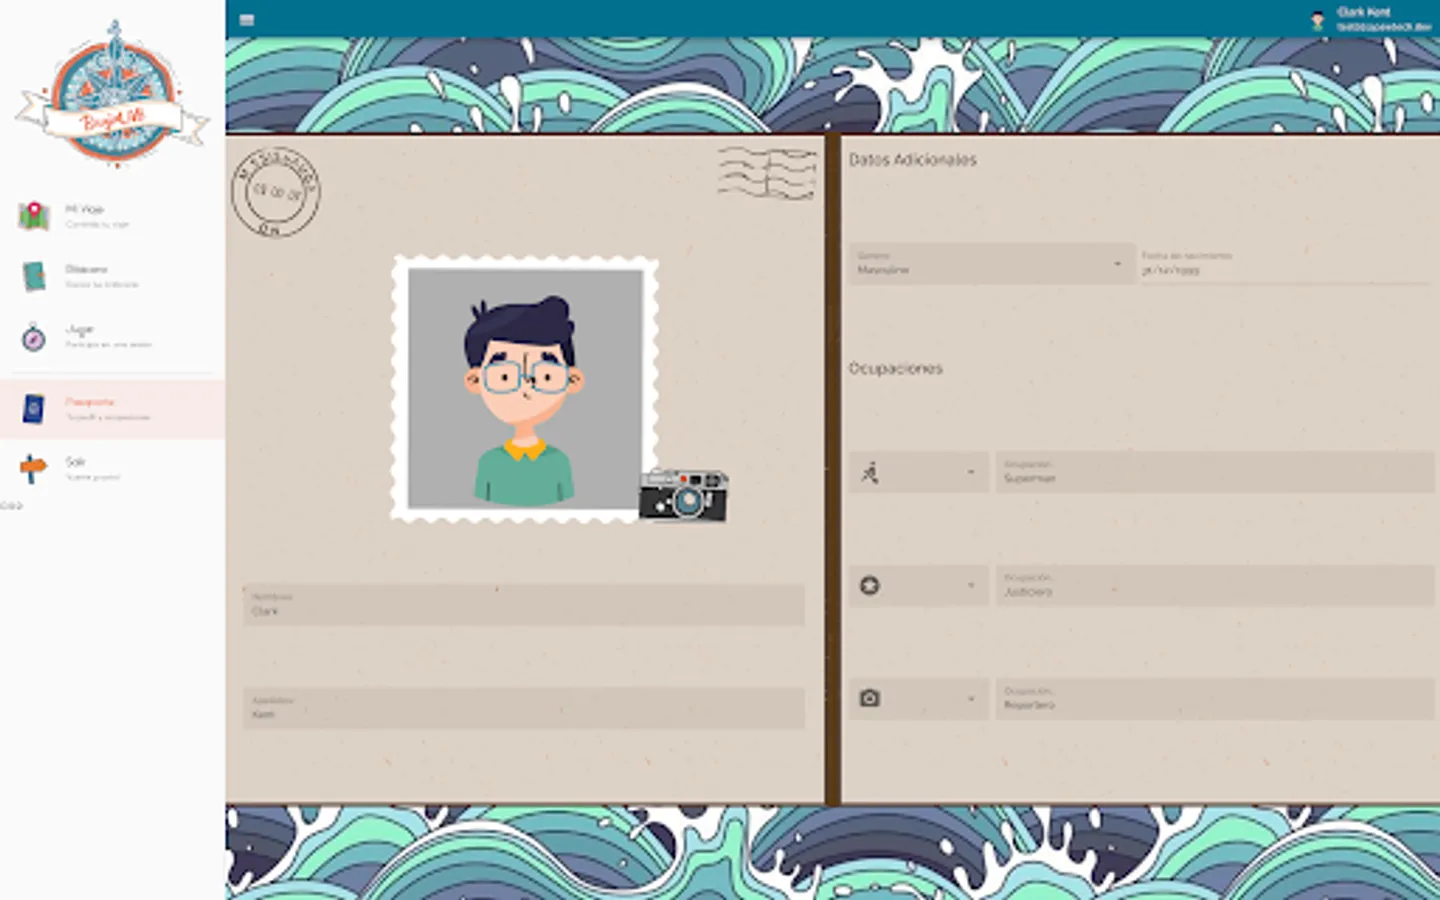Edit the Ocupación field reading Justiciero

[x=1215, y=586]
